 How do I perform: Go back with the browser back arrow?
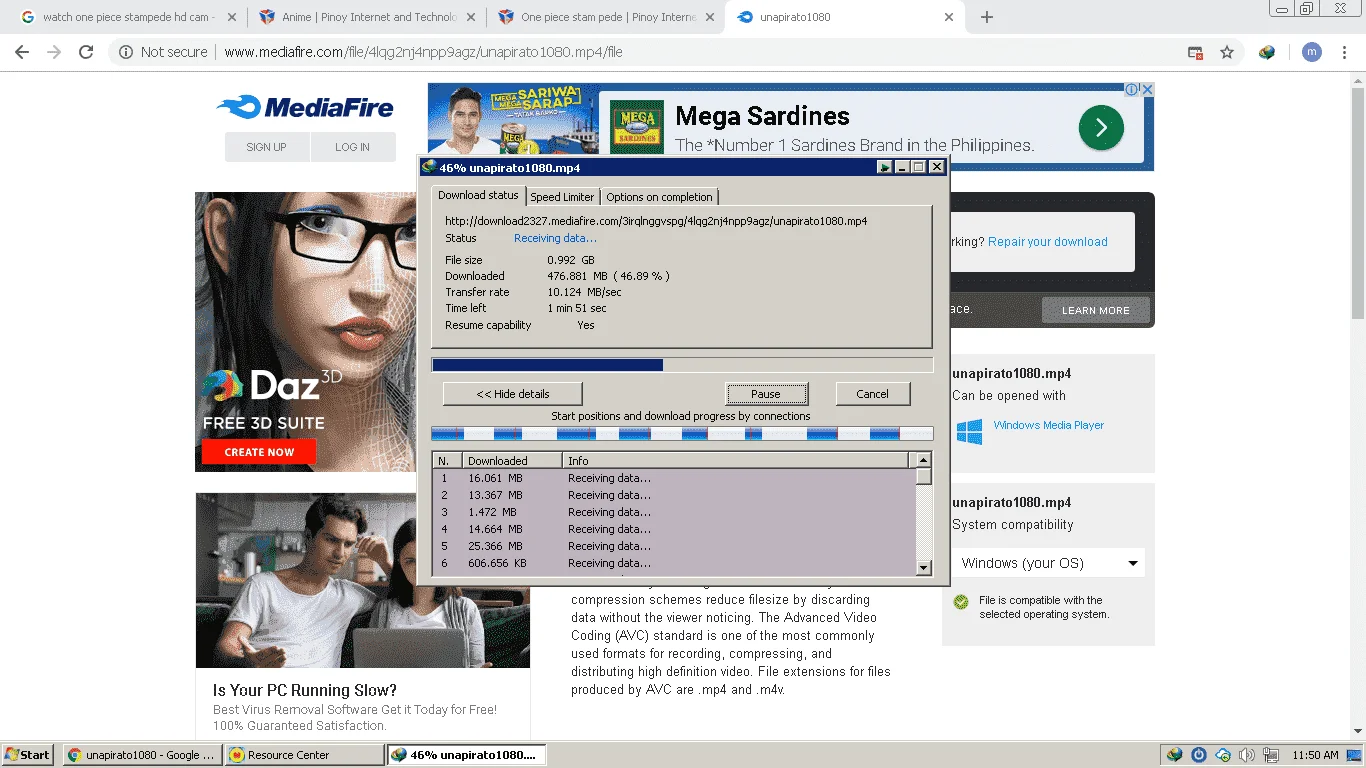pos(22,52)
